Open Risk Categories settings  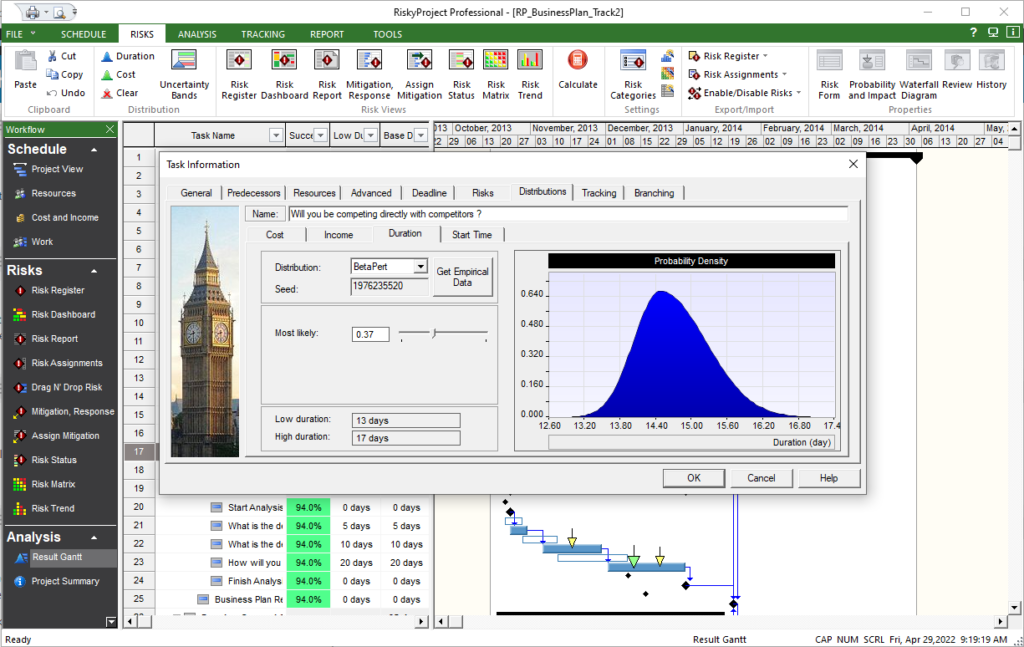(x=633, y=70)
